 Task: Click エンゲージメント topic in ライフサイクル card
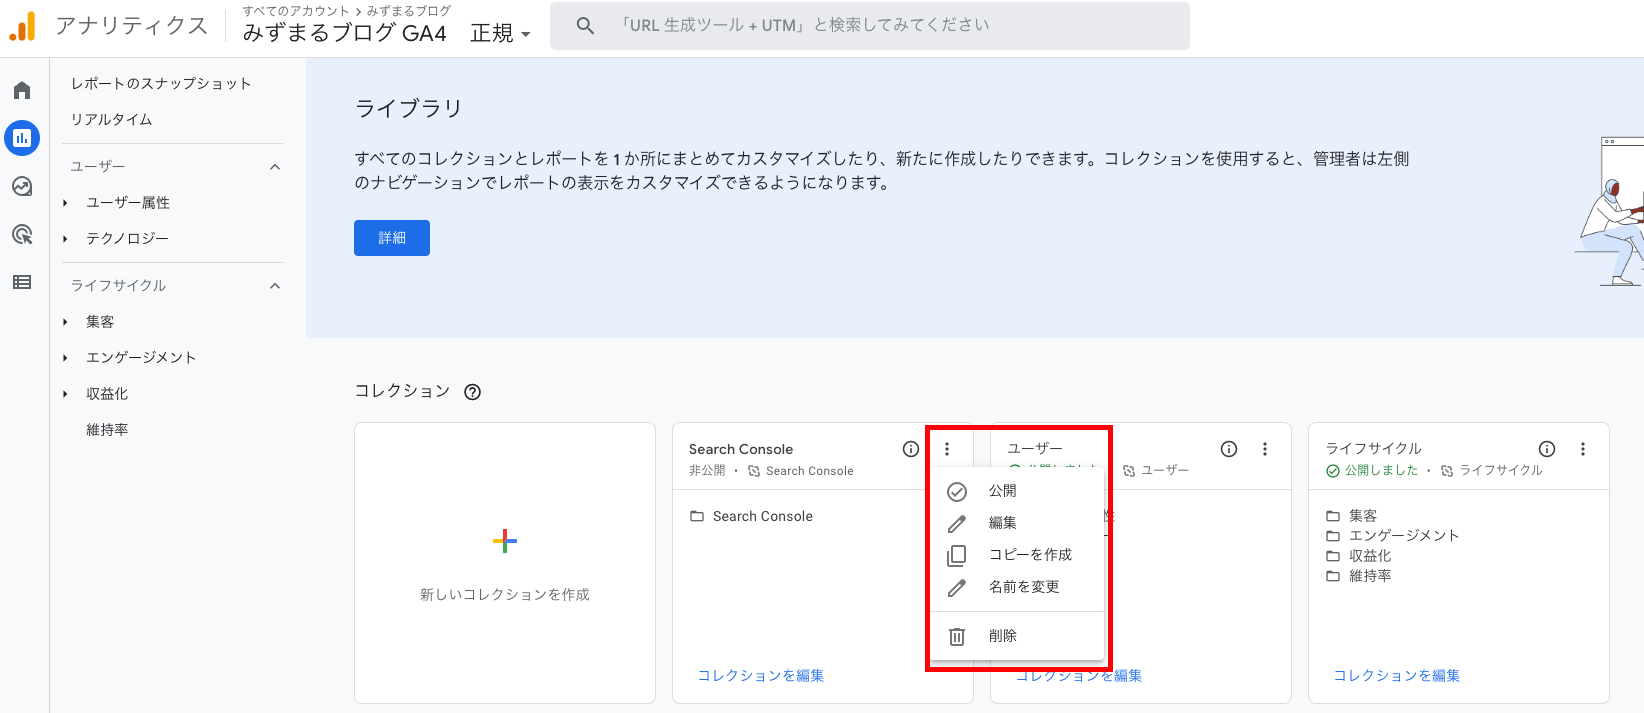click(x=1404, y=536)
